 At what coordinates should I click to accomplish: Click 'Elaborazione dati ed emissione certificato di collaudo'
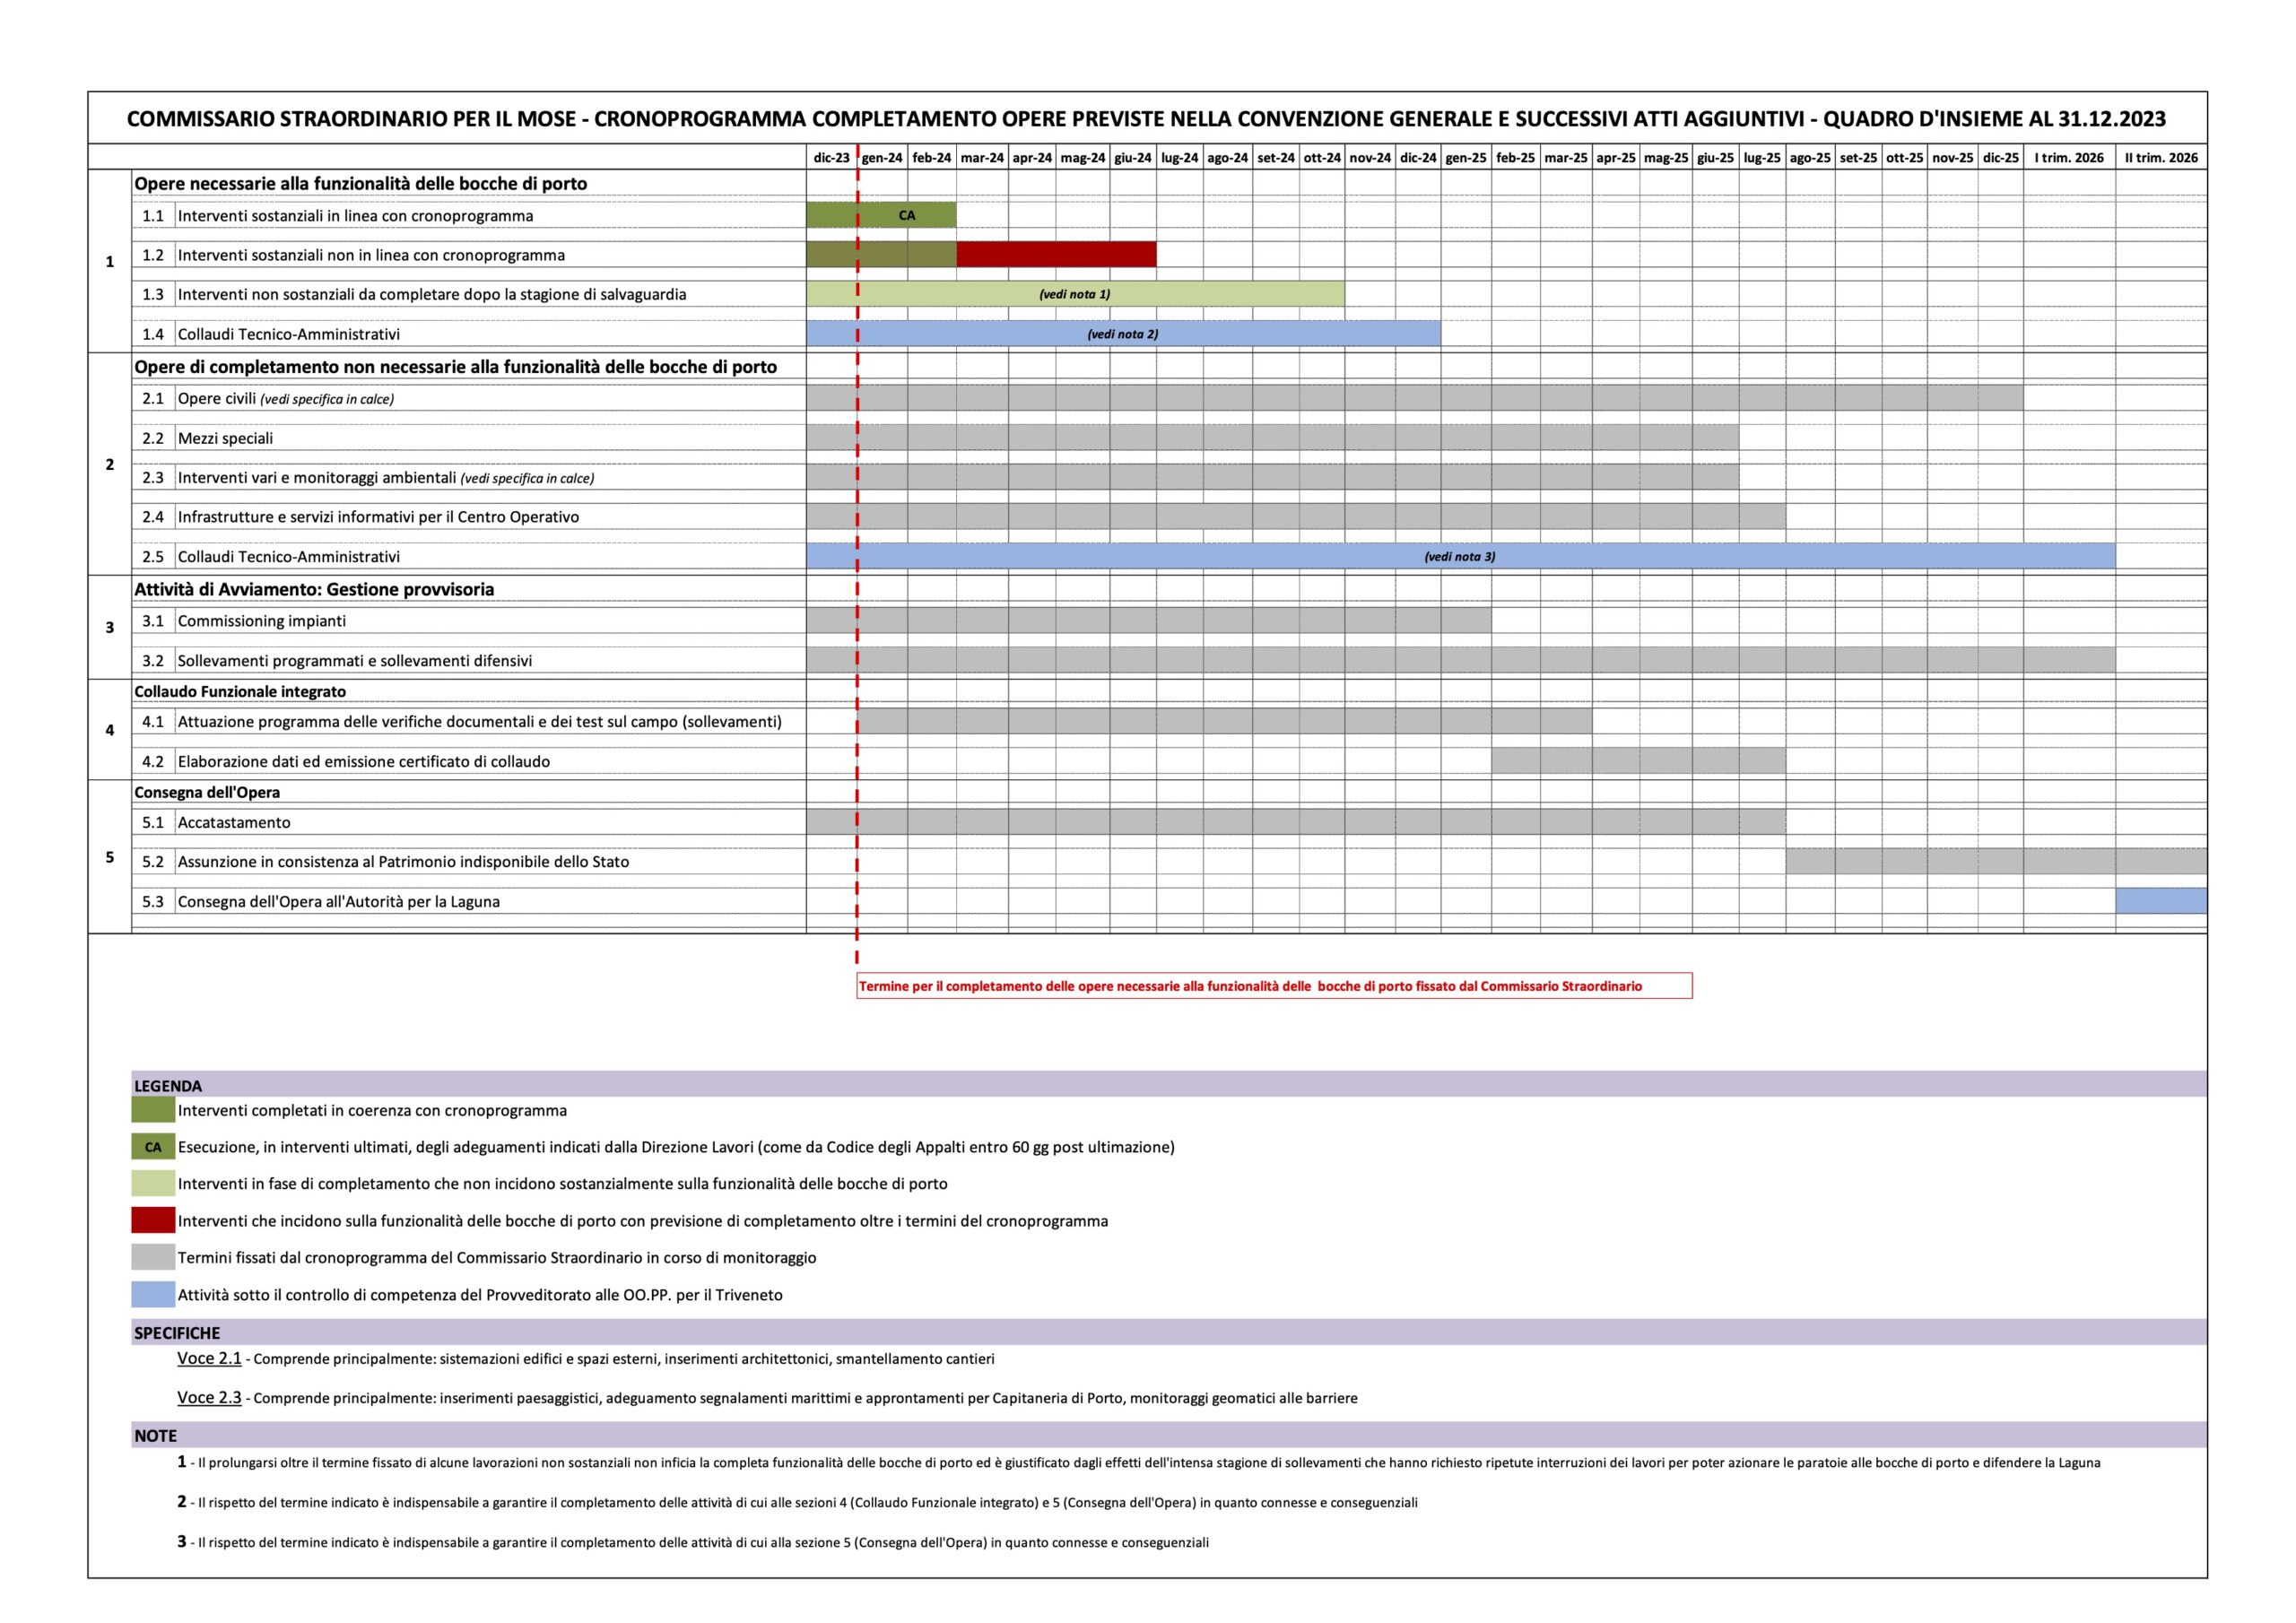(x=364, y=761)
